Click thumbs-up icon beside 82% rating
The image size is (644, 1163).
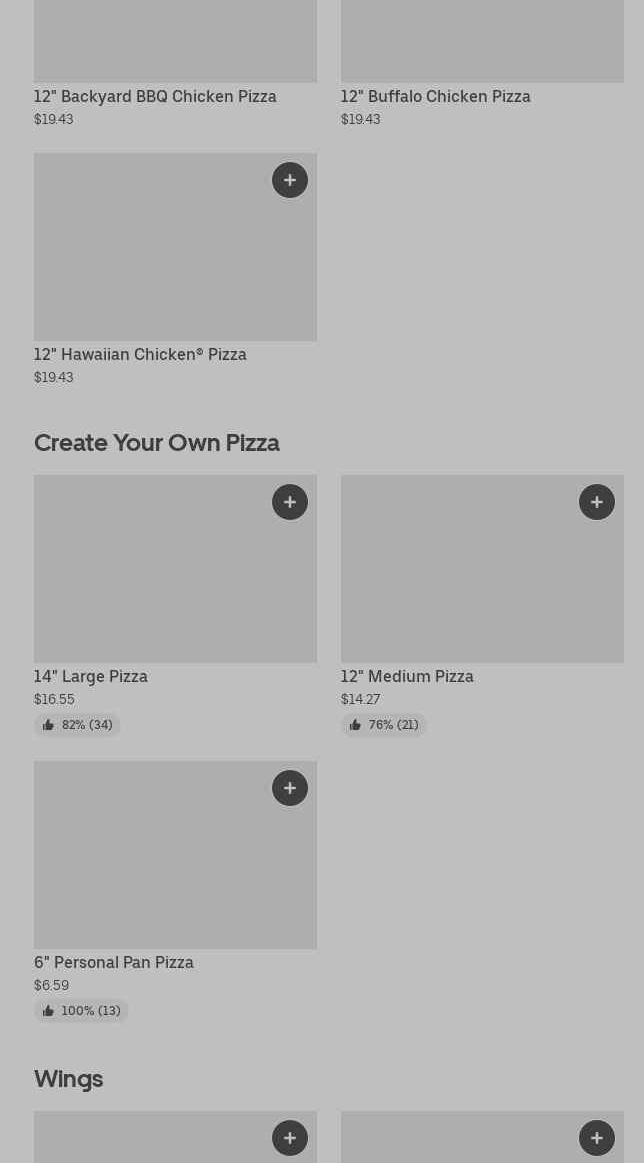[x=48, y=725]
